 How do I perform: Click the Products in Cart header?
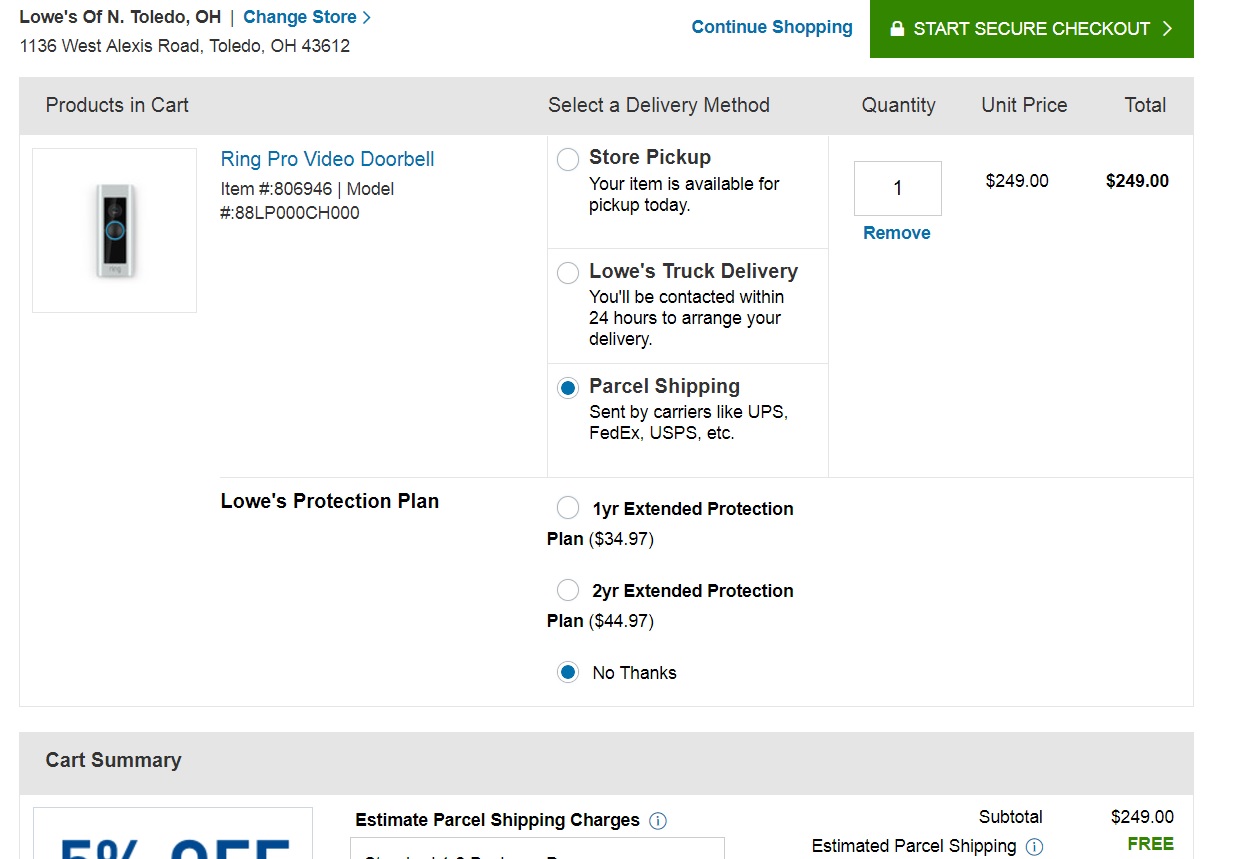click(x=117, y=105)
